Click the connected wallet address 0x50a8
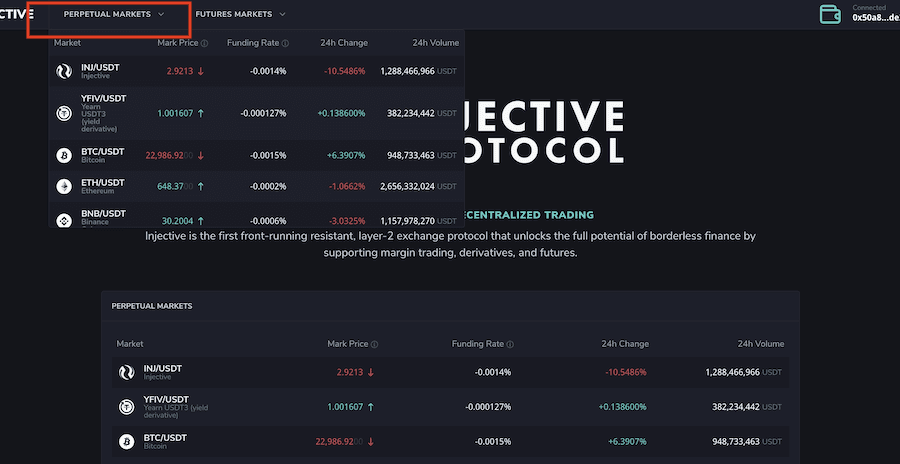 [874, 18]
